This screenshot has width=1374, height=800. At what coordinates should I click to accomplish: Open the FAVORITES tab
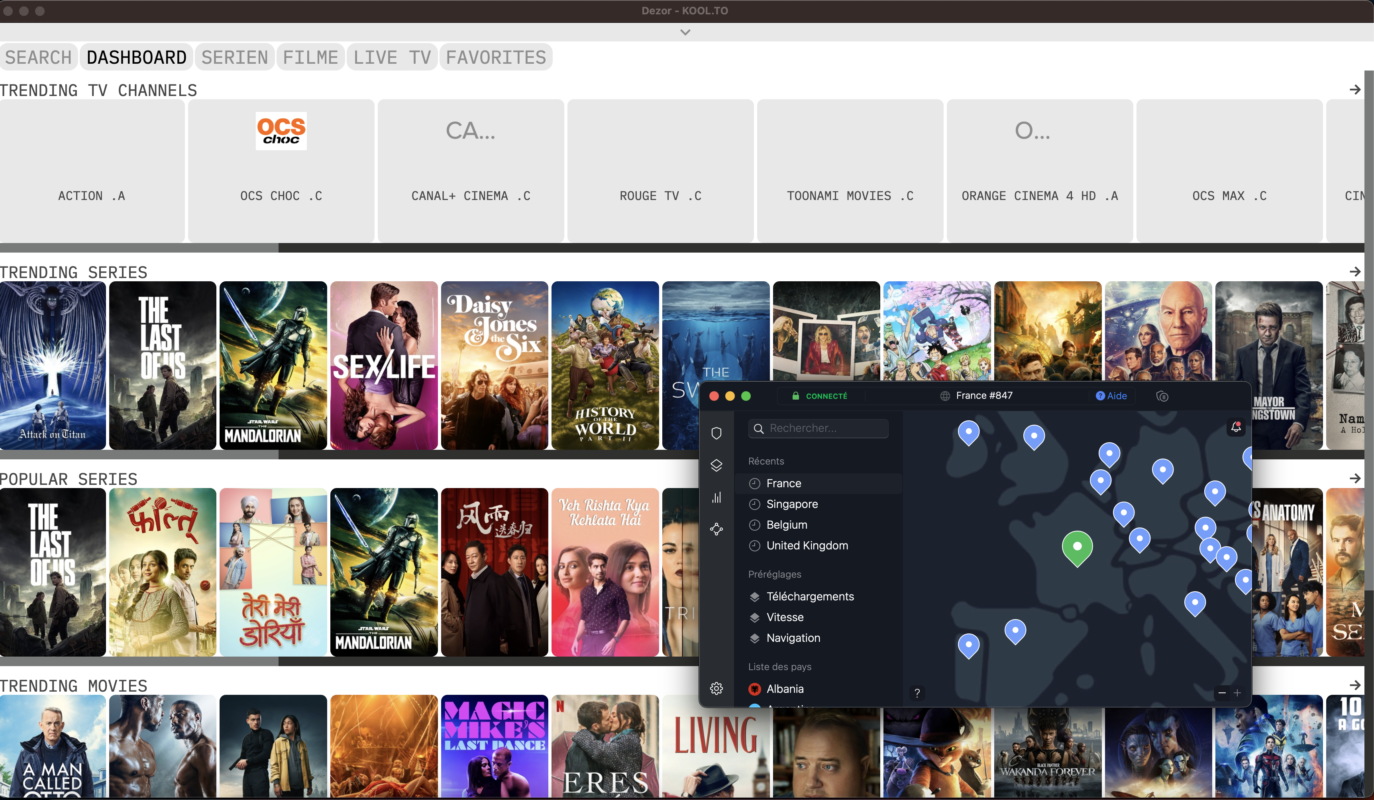tap(496, 57)
